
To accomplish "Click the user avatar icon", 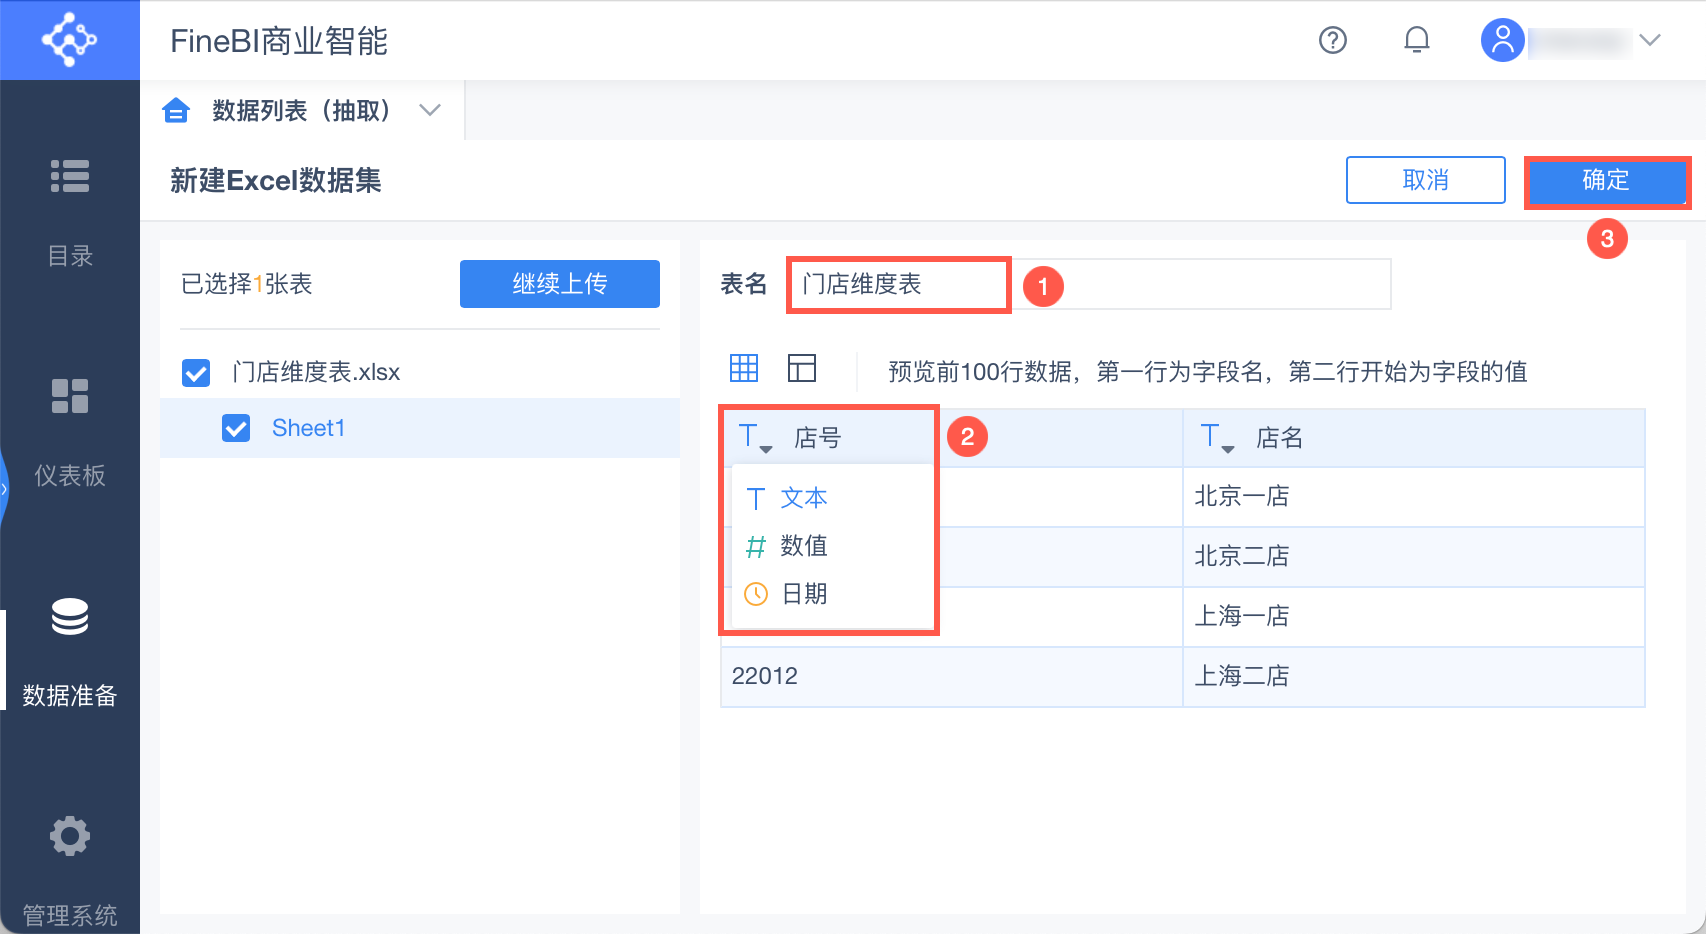I will point(1502,40).
